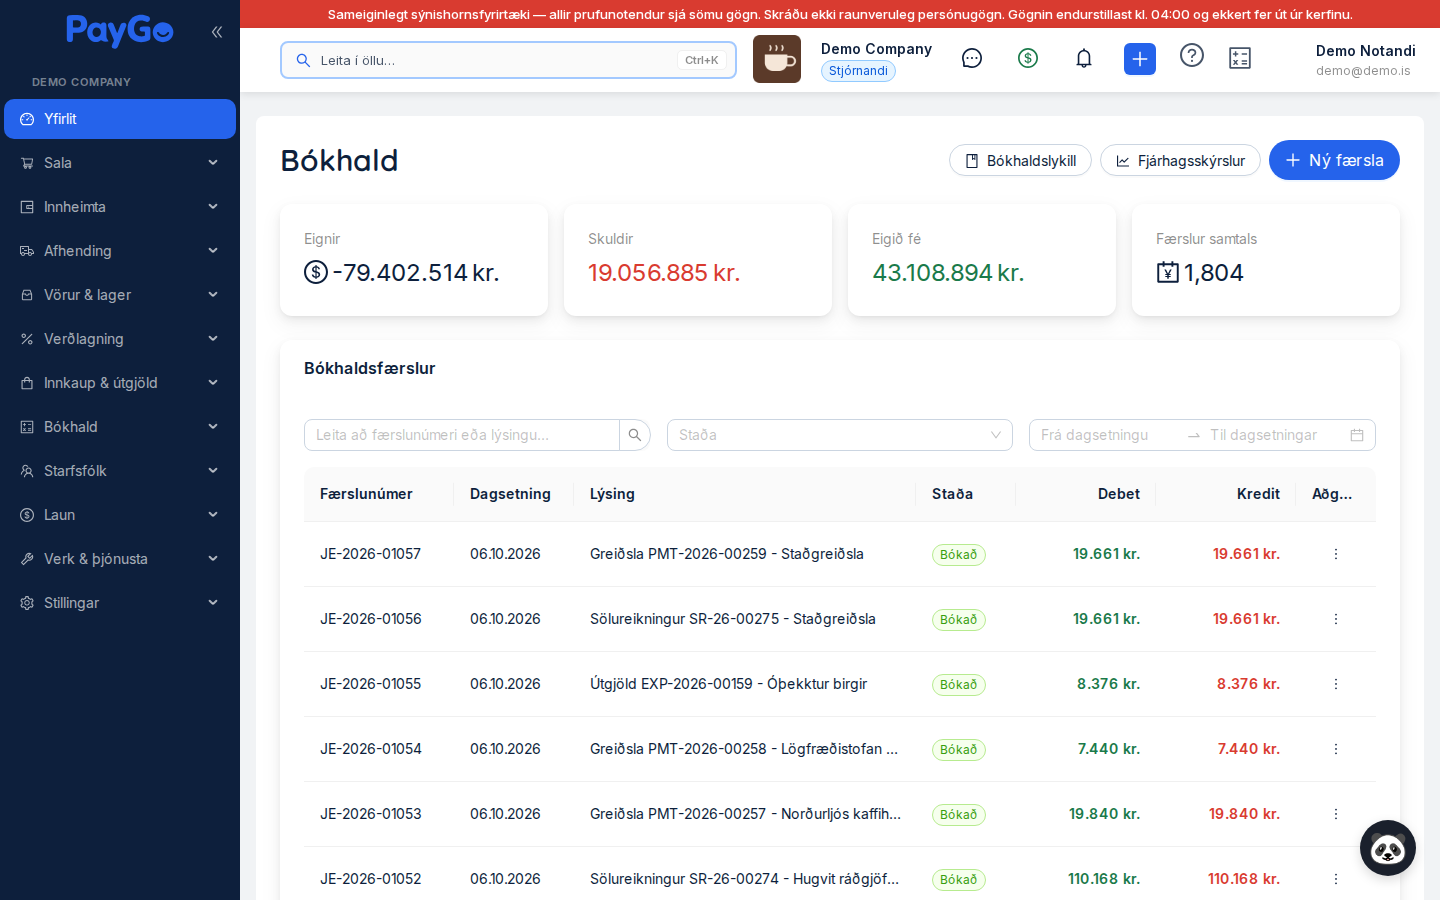Image resolution: width=1440 pixels, height=900 pixels.
Task: Open Demo Notandi user profile
Action: (1365, 60)
